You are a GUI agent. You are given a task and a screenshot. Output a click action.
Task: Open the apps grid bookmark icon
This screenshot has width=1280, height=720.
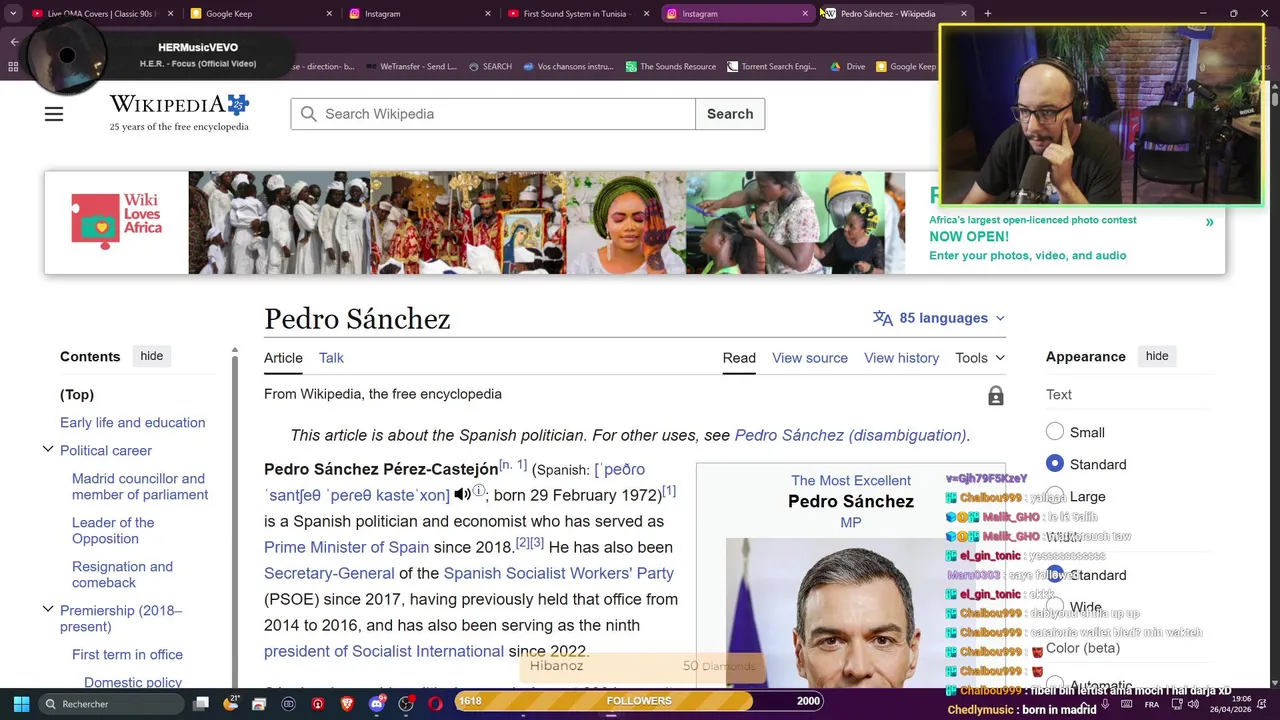coord(13,67)
